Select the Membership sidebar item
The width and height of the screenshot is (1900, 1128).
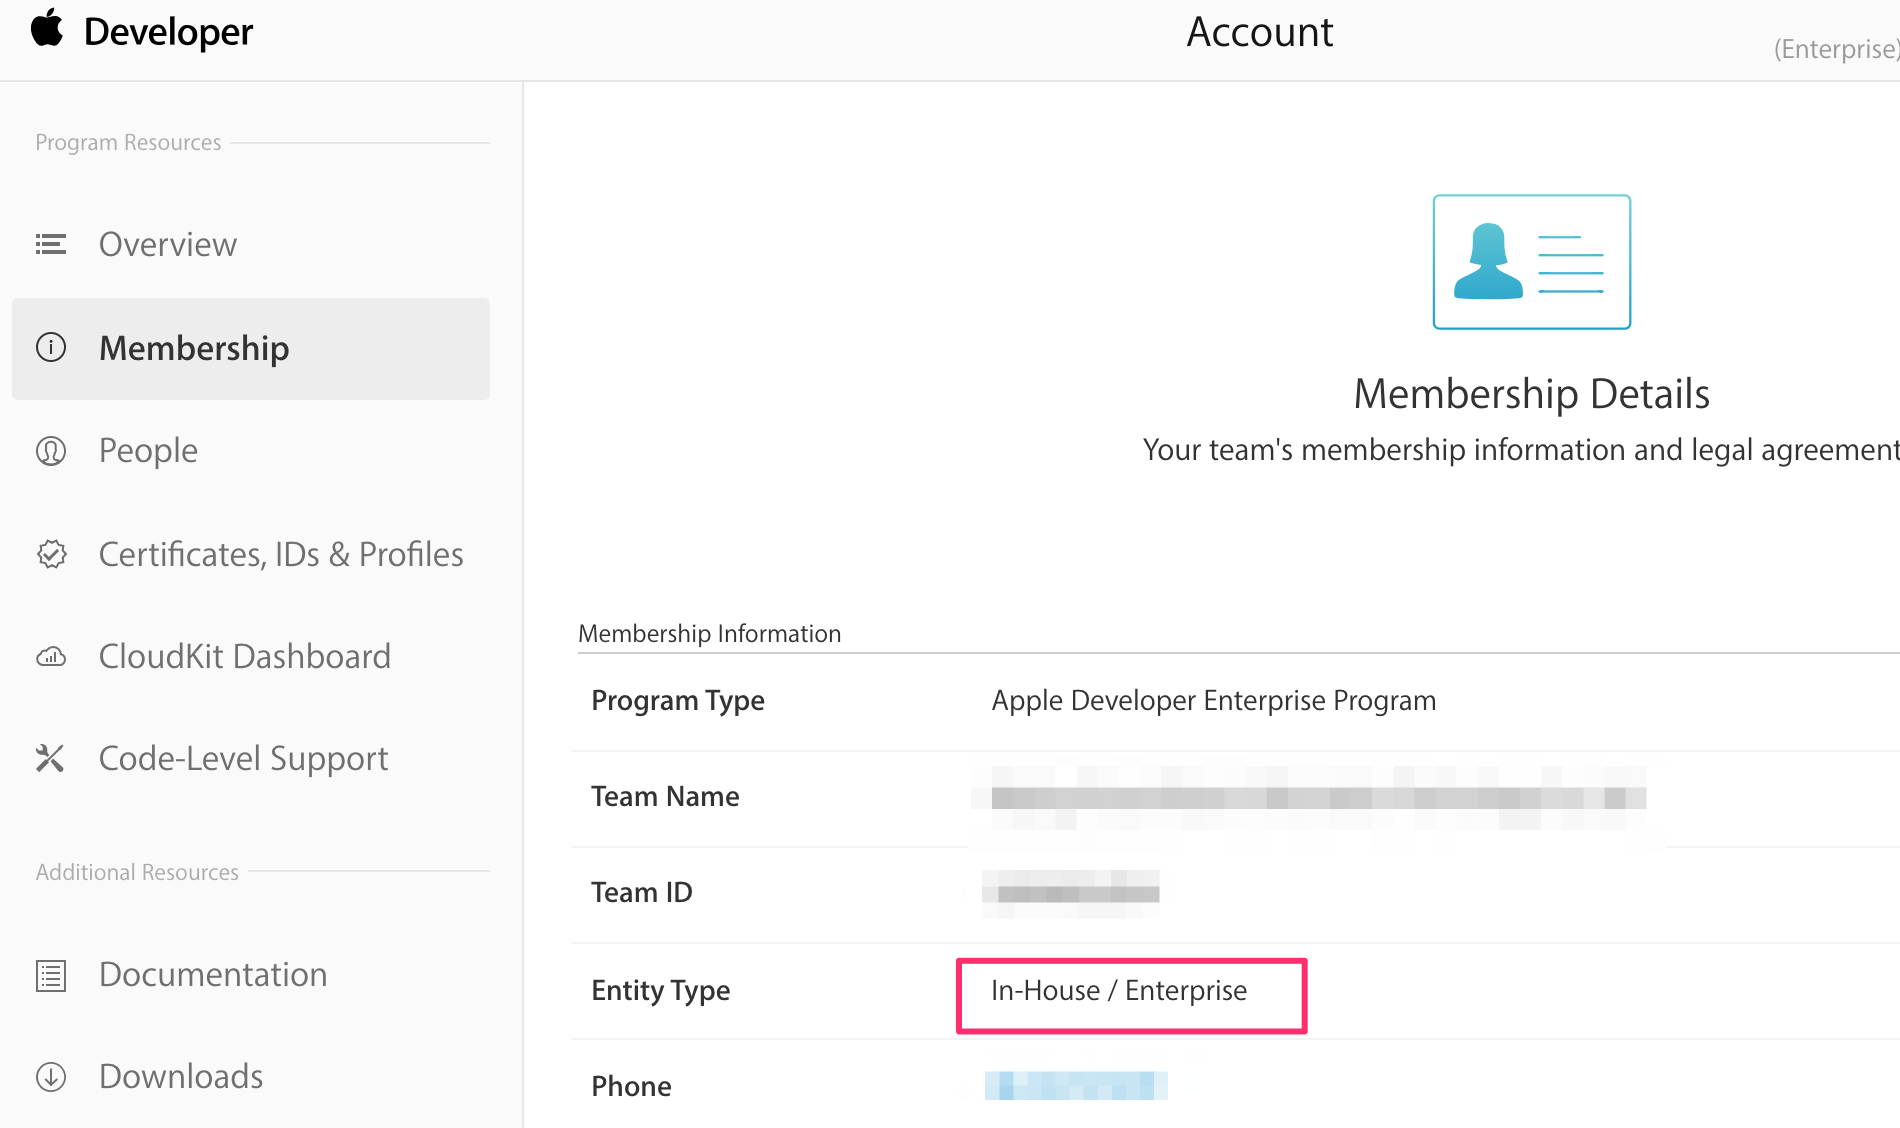(x=251, y=348)
